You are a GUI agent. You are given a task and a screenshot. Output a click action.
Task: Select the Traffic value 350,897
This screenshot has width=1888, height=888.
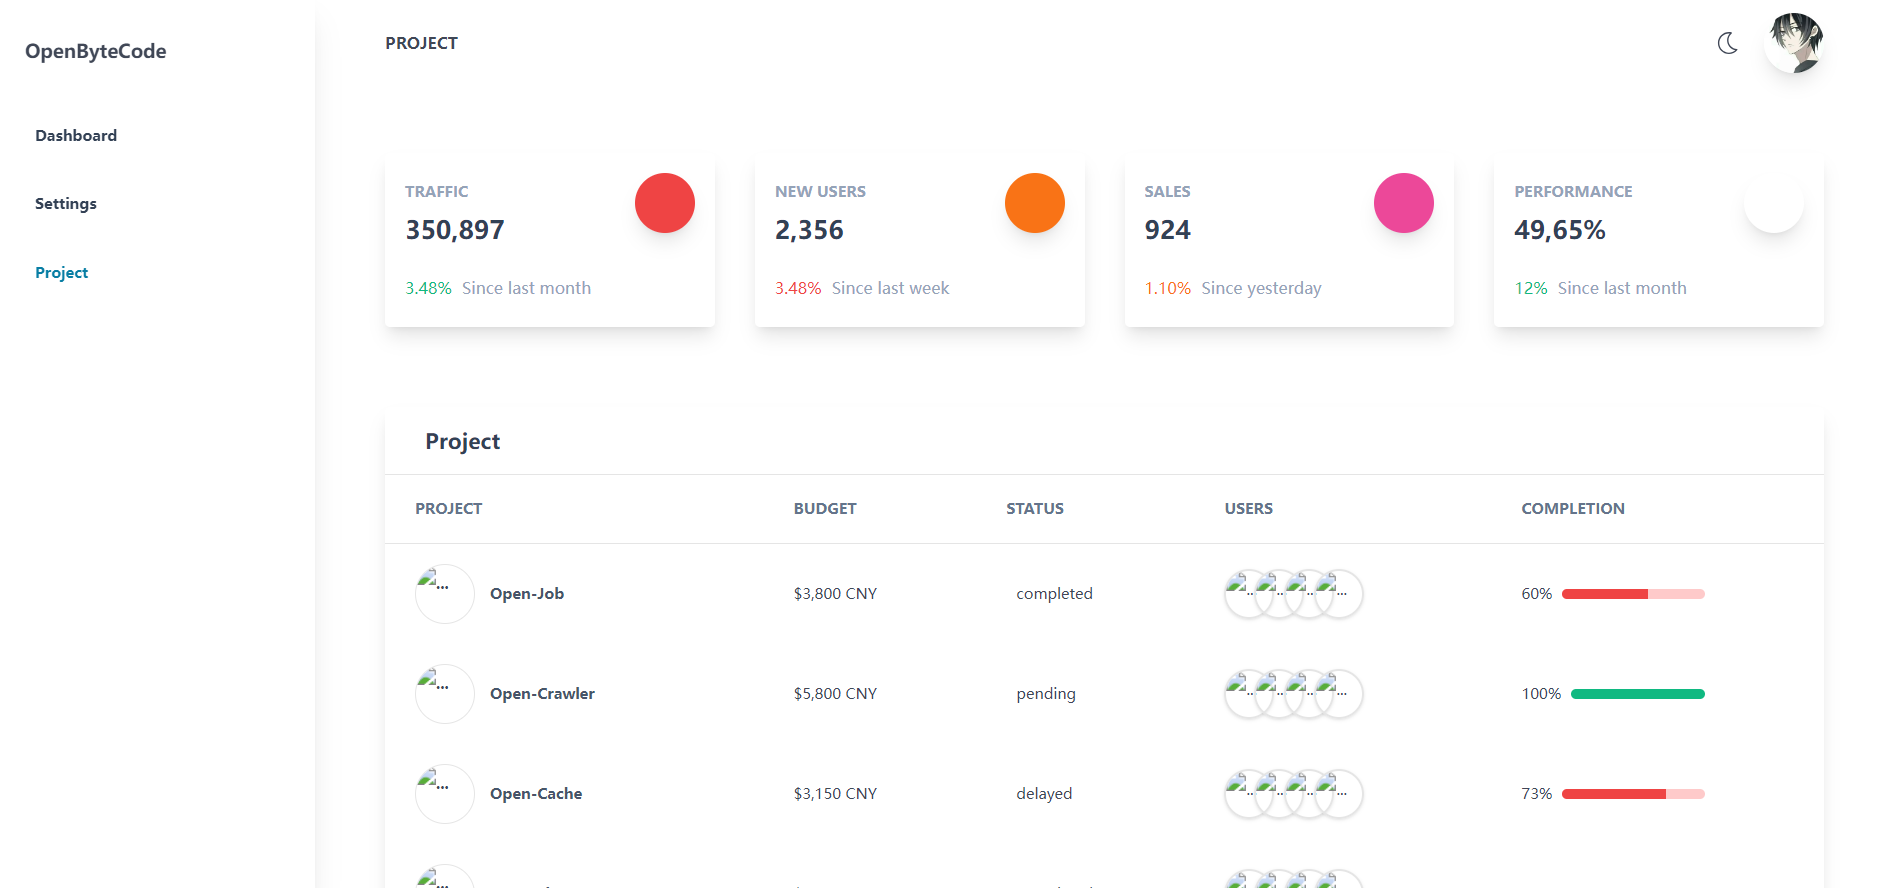455,230
